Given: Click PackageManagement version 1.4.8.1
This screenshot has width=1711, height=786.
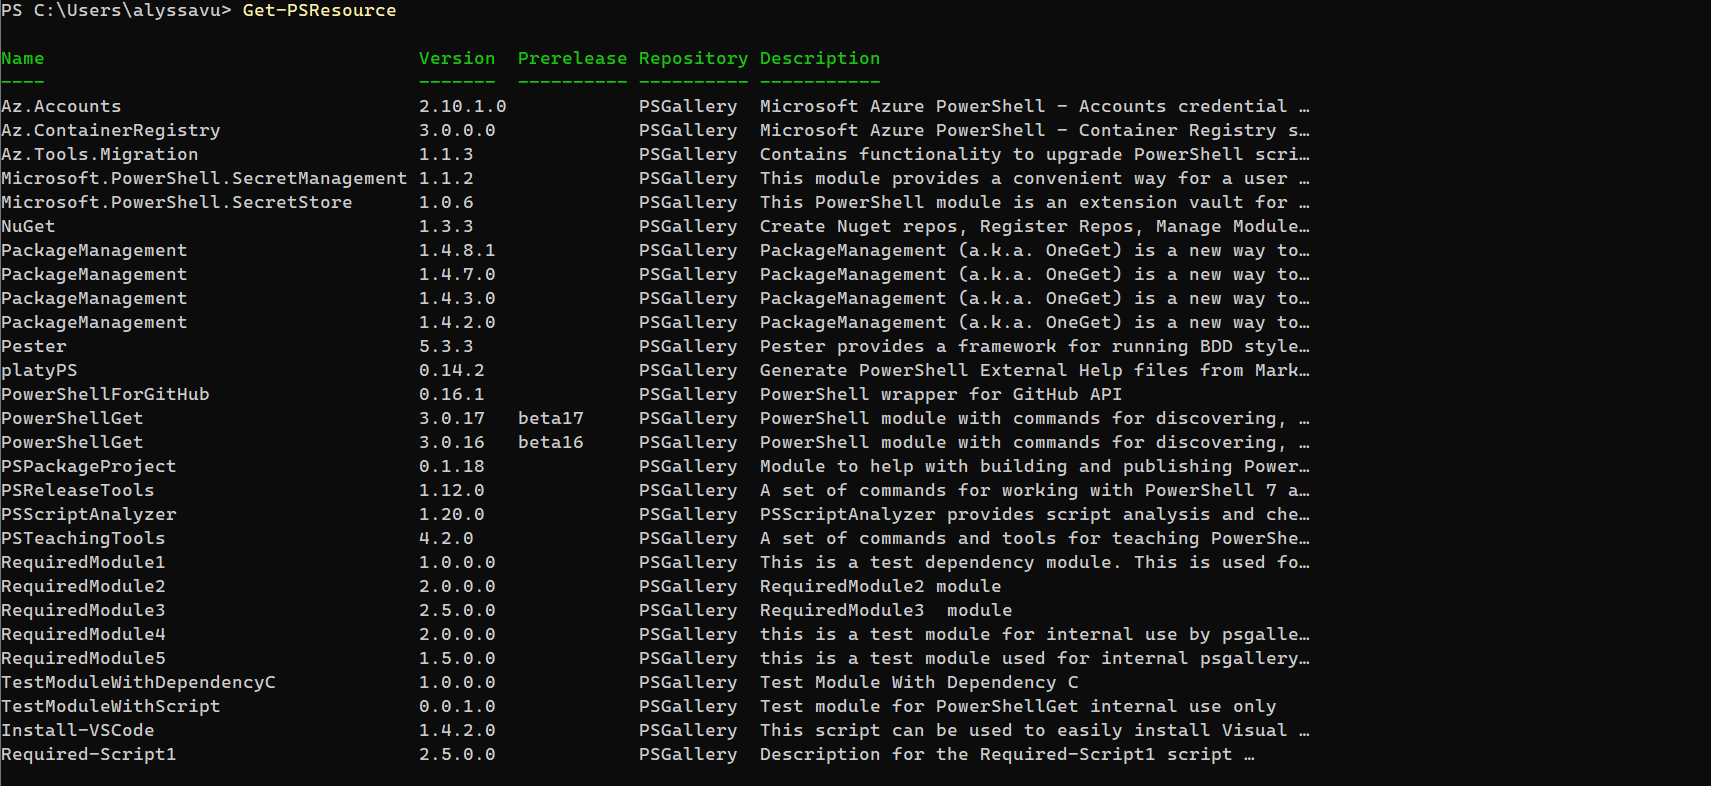Looking at the screenshot, I should (457, 250).
